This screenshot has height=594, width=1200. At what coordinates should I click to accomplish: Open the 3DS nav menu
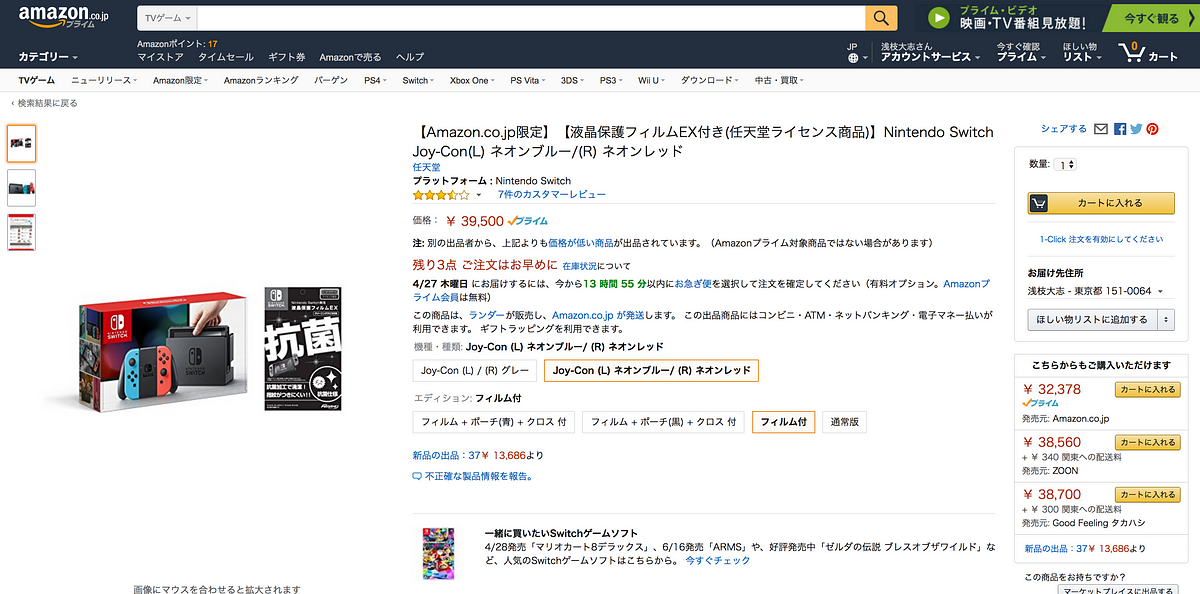coord(572,80)
